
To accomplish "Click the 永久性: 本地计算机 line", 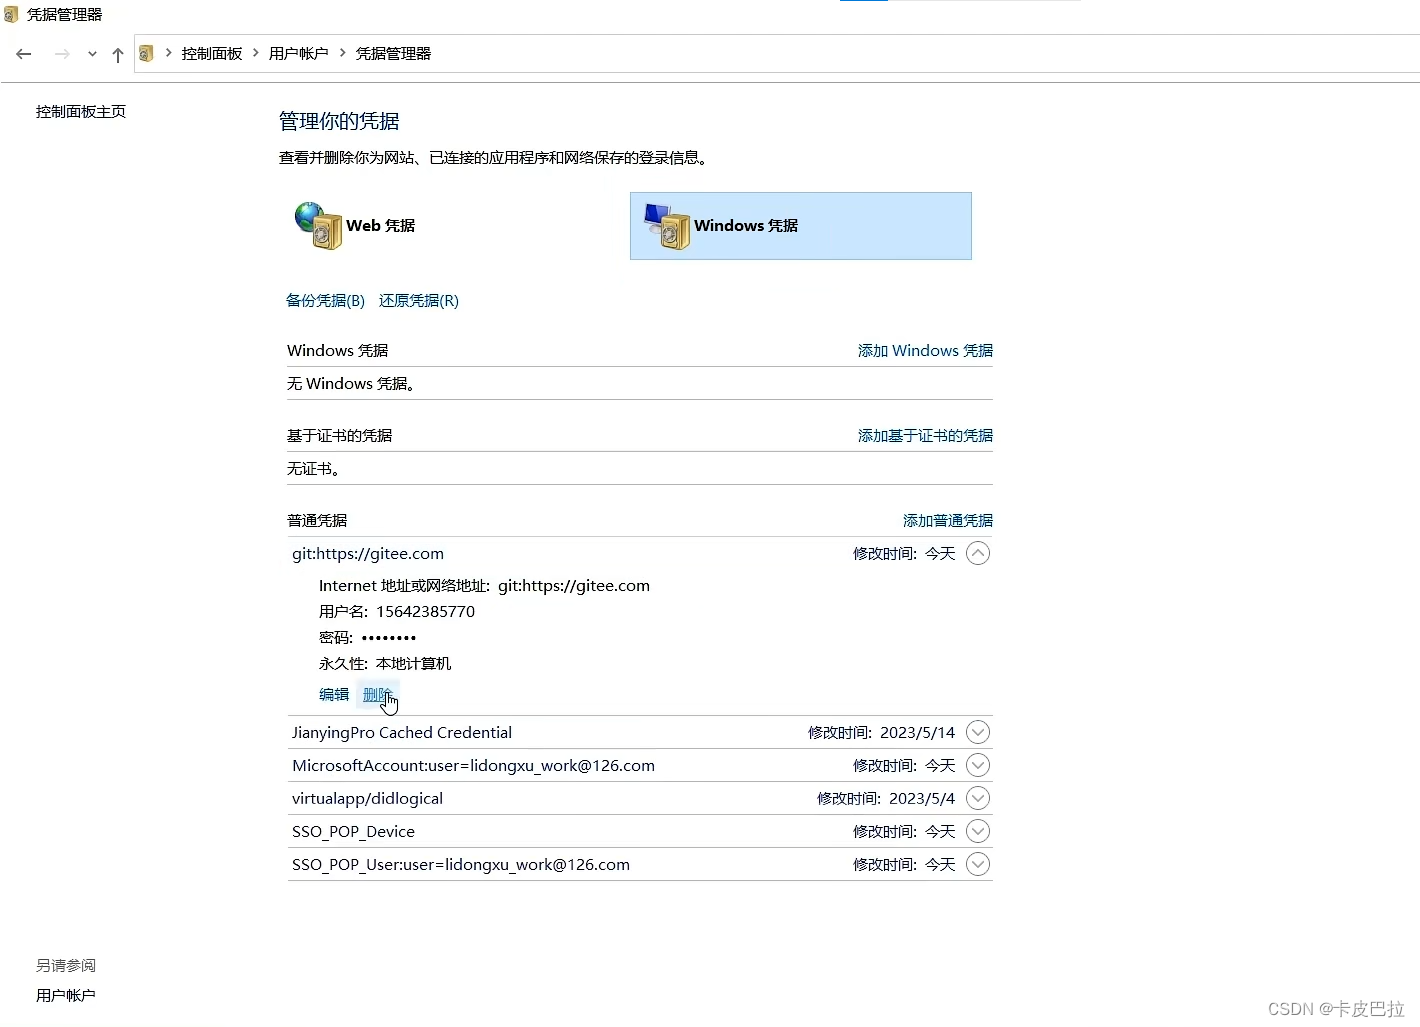I will click(x=385, y=664).
